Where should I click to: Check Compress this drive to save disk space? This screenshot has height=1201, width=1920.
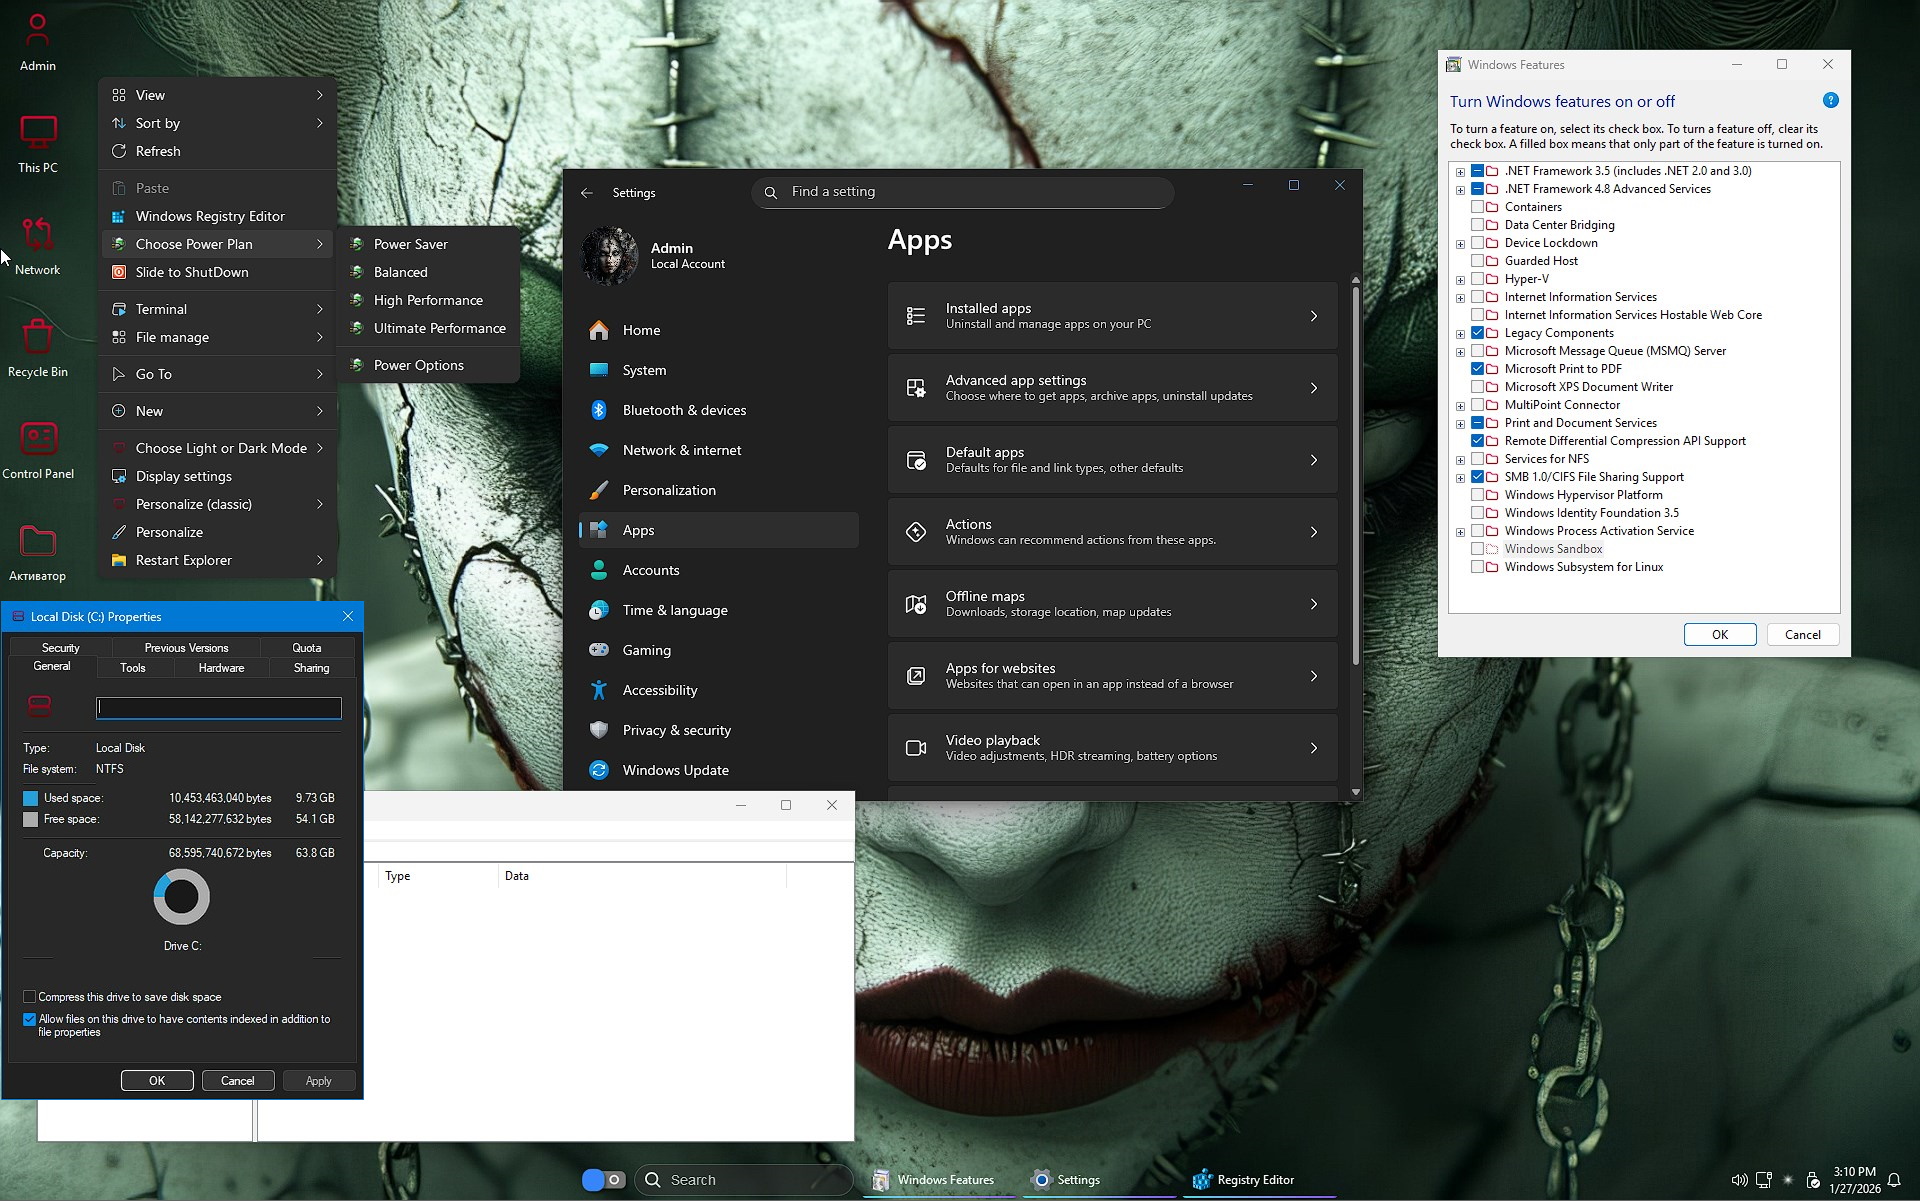tap(29, 996)
